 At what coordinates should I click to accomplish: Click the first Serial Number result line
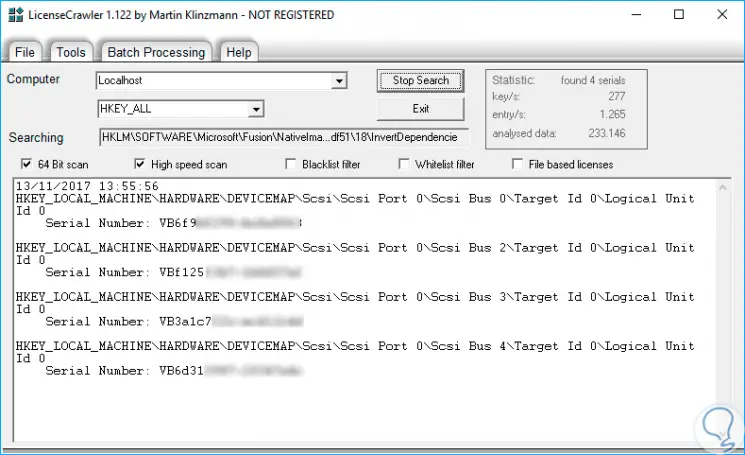coord(172,223)
